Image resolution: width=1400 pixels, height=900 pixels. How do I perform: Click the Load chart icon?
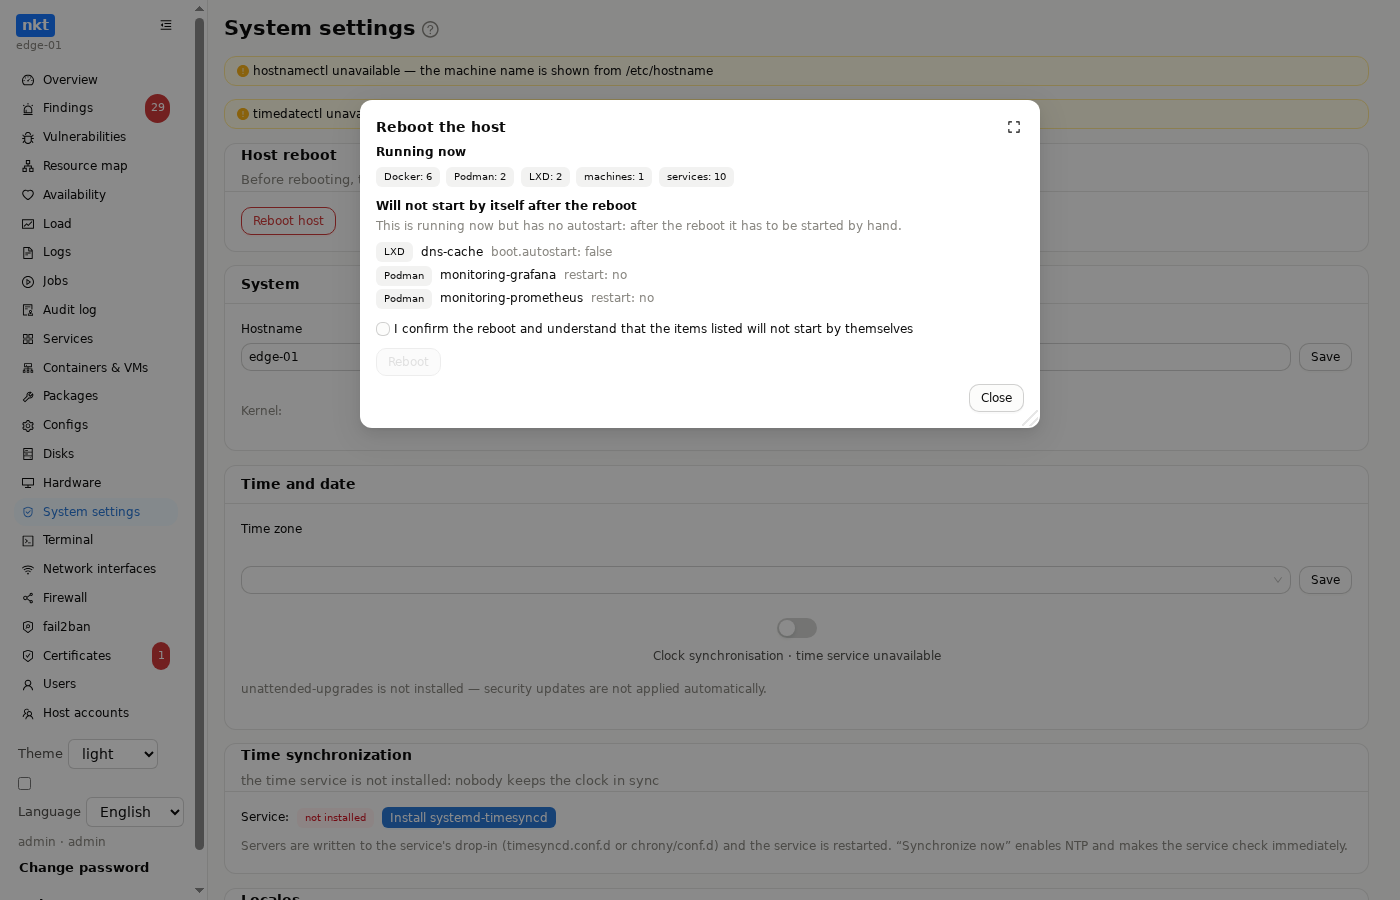28,224
